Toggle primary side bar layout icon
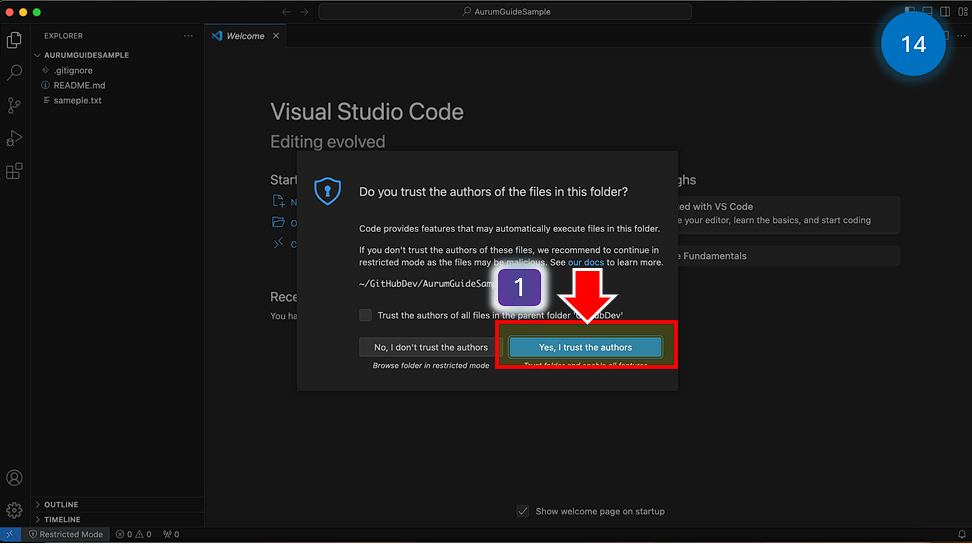 [909, 11]
